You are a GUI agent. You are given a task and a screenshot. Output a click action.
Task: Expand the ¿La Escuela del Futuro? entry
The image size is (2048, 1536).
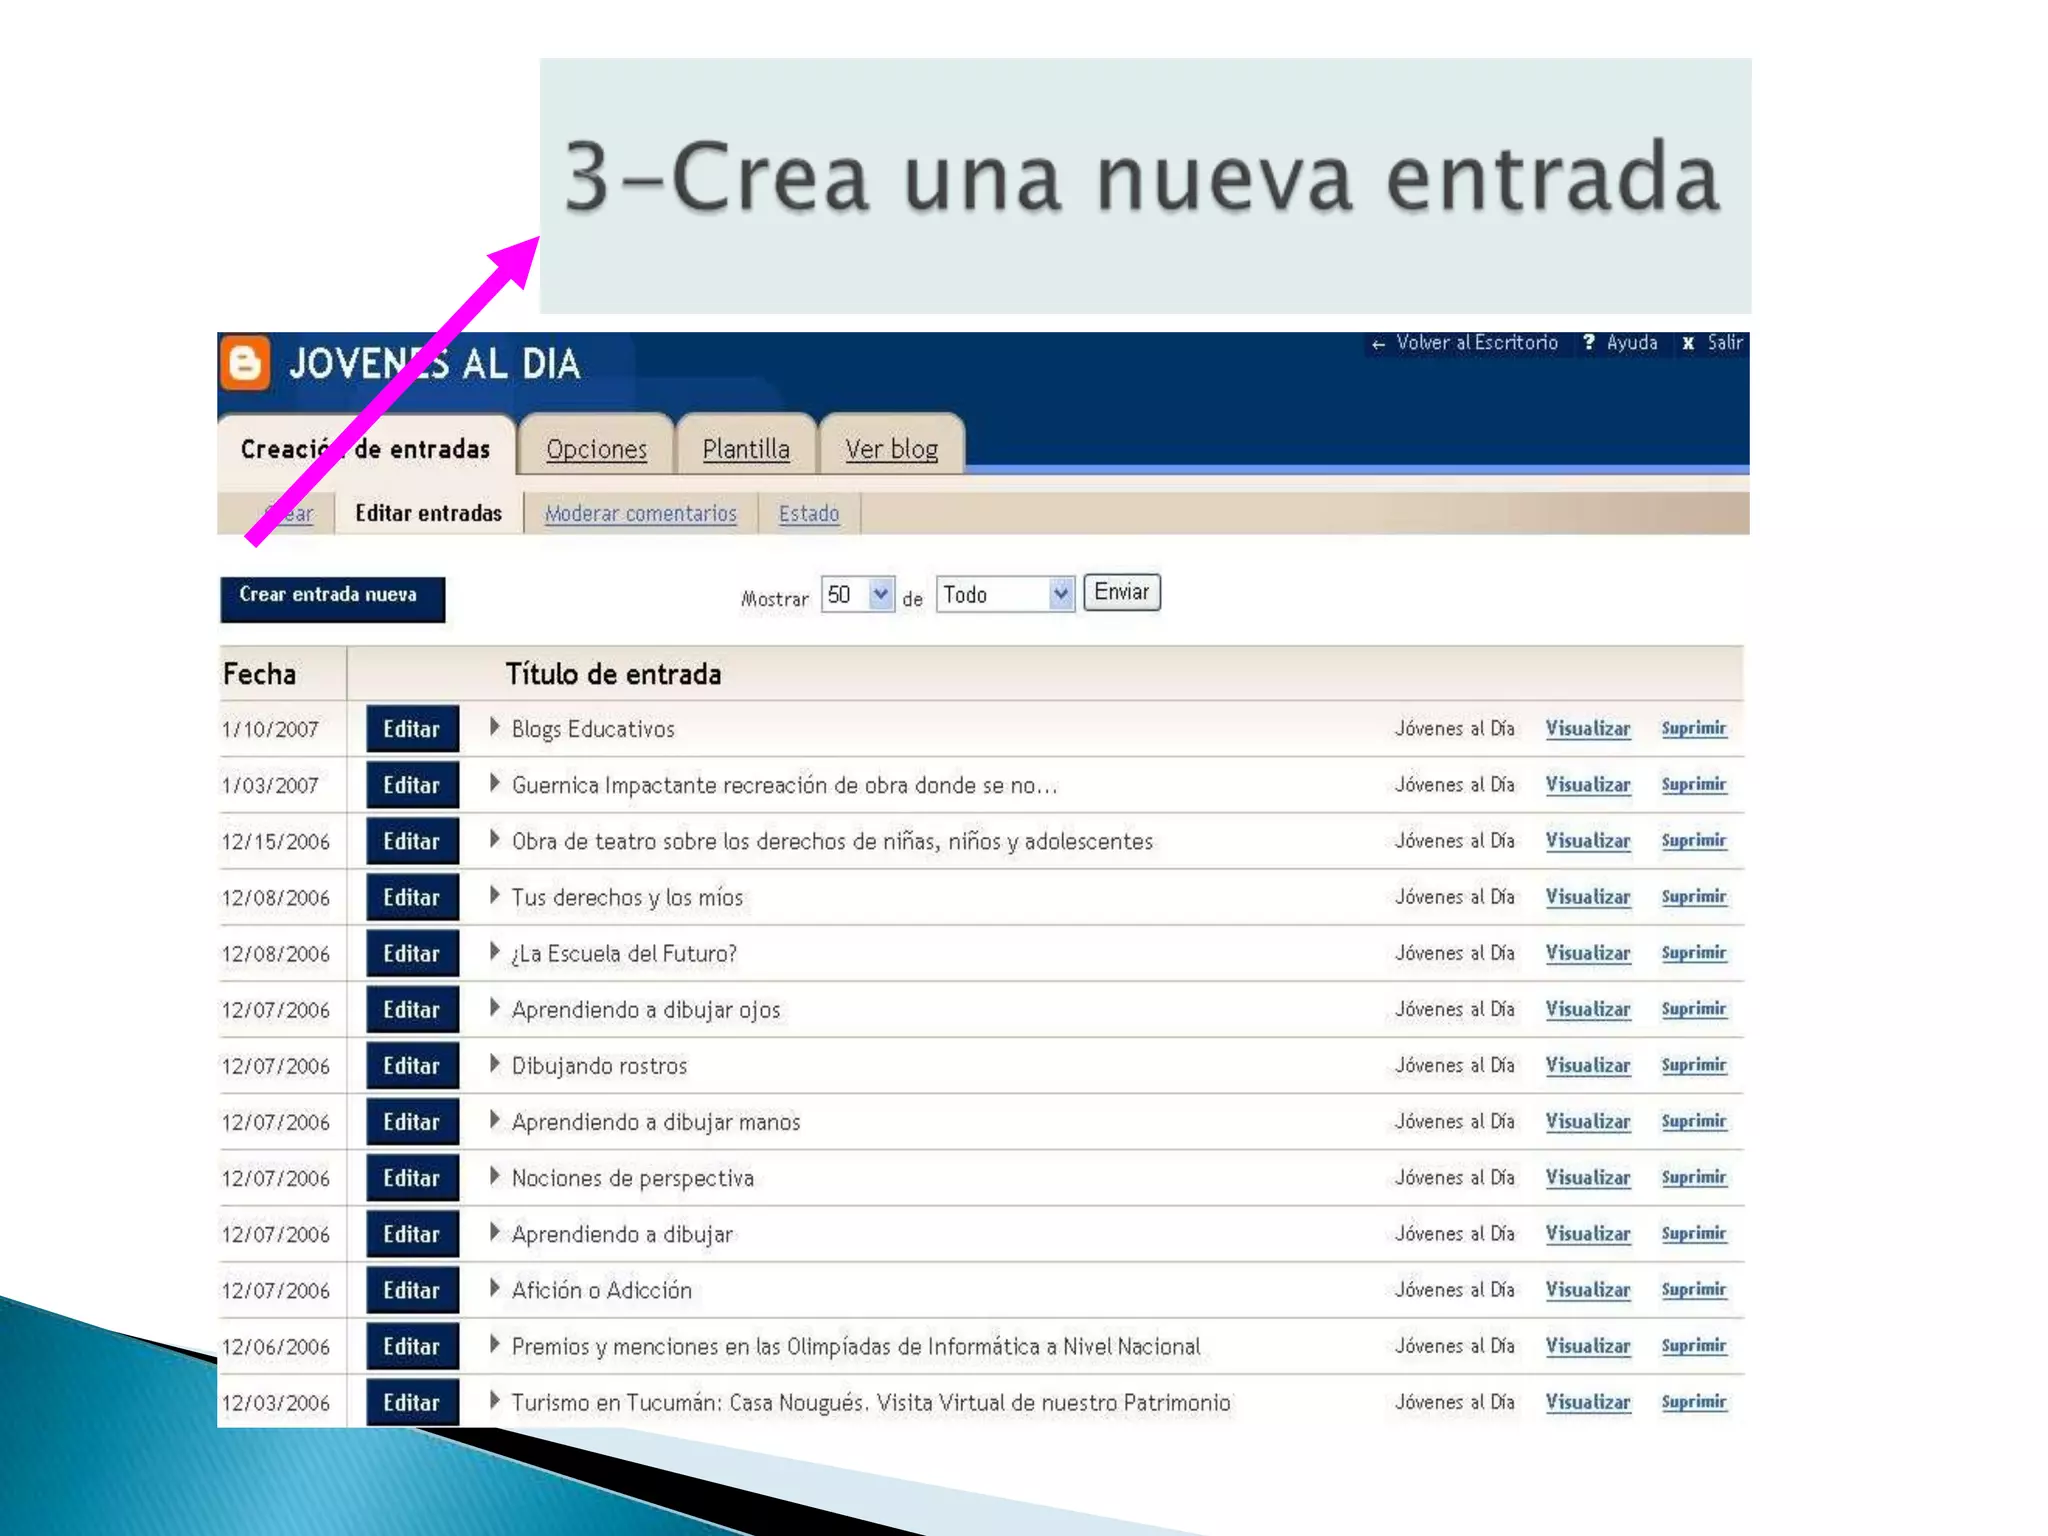point(494,951)
